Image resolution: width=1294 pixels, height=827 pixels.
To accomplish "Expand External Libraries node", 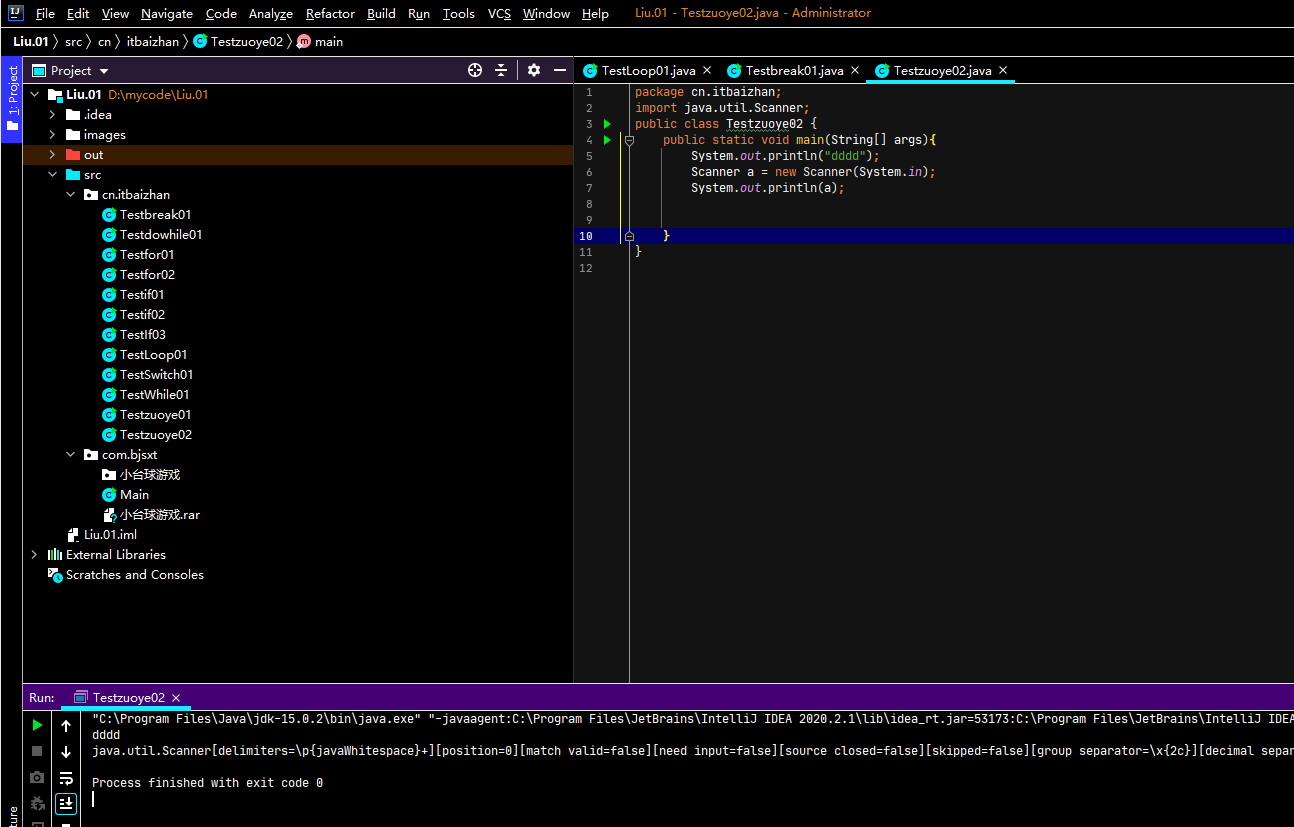I will coord(35,554).
